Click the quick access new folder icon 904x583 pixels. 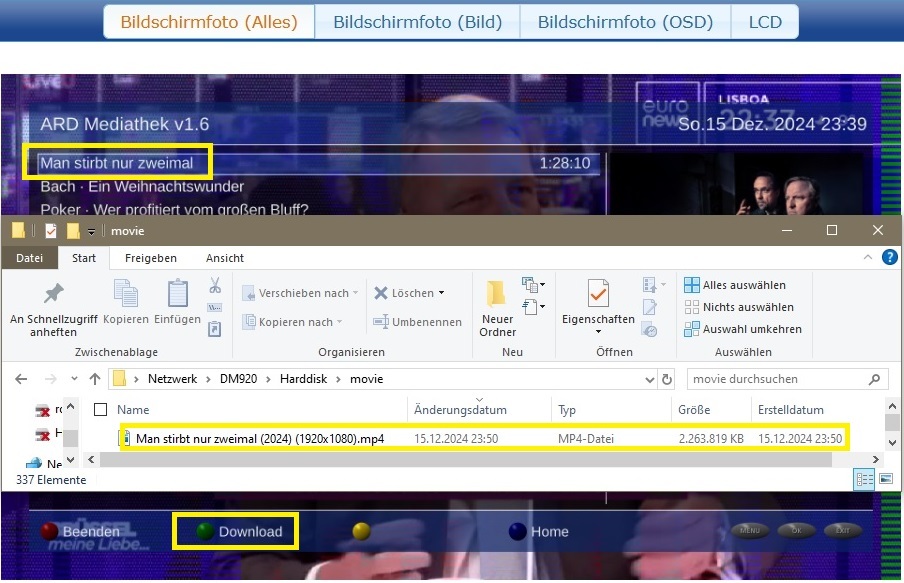[x=73, y=231]
